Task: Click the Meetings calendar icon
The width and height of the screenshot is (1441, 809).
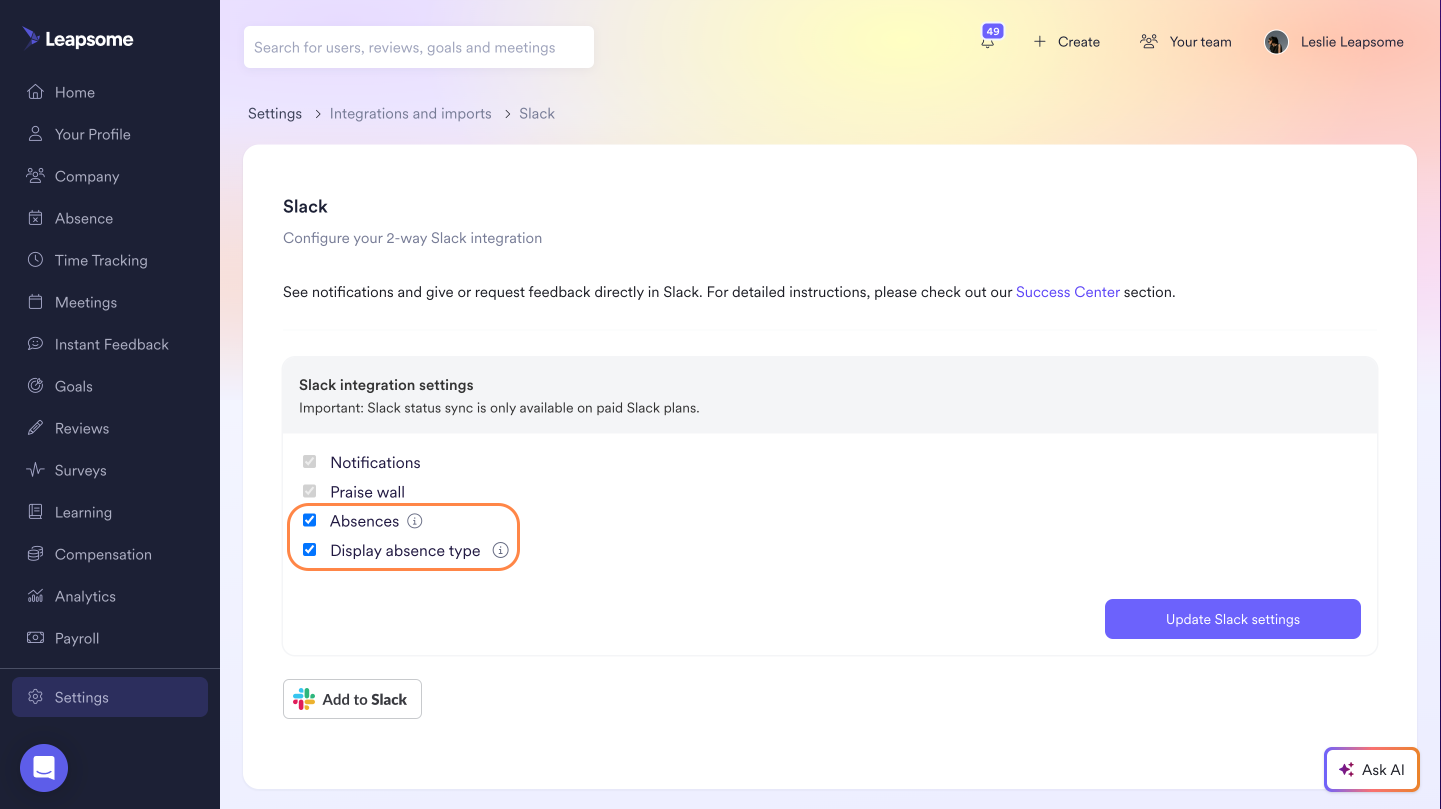Action: pos(36,302)
